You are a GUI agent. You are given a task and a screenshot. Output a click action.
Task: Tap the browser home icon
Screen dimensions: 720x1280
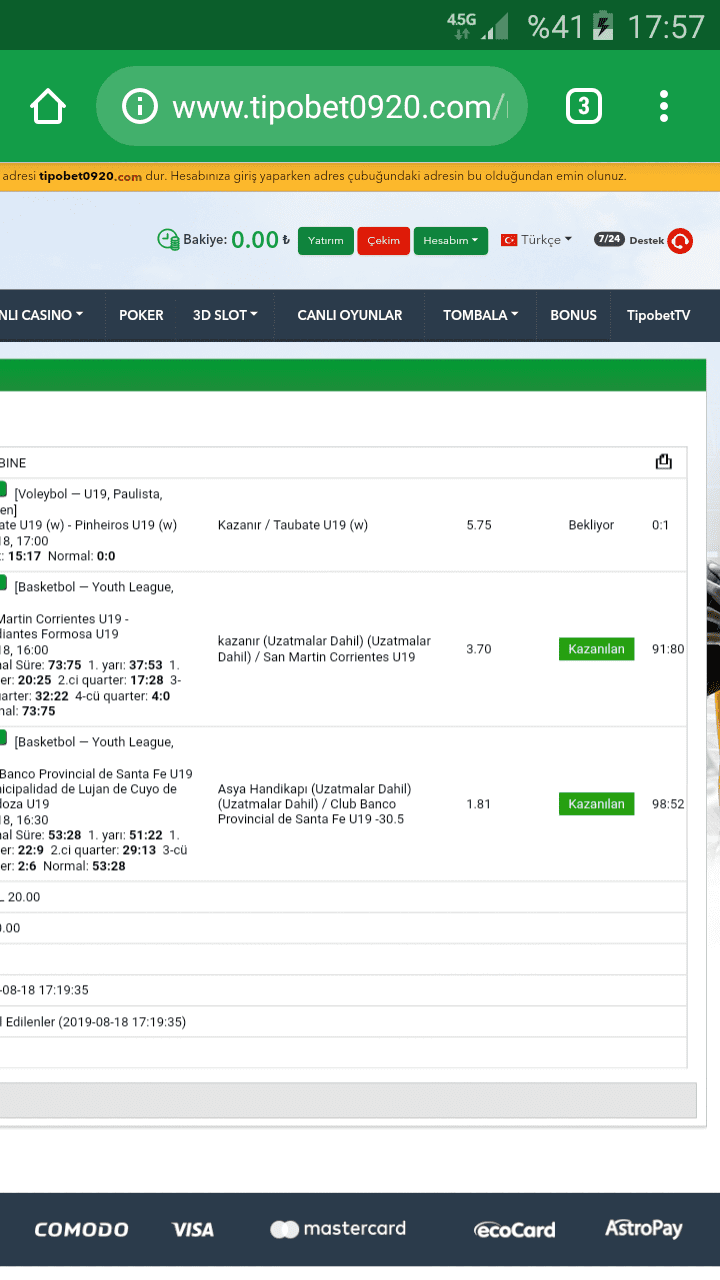[49, 105]
